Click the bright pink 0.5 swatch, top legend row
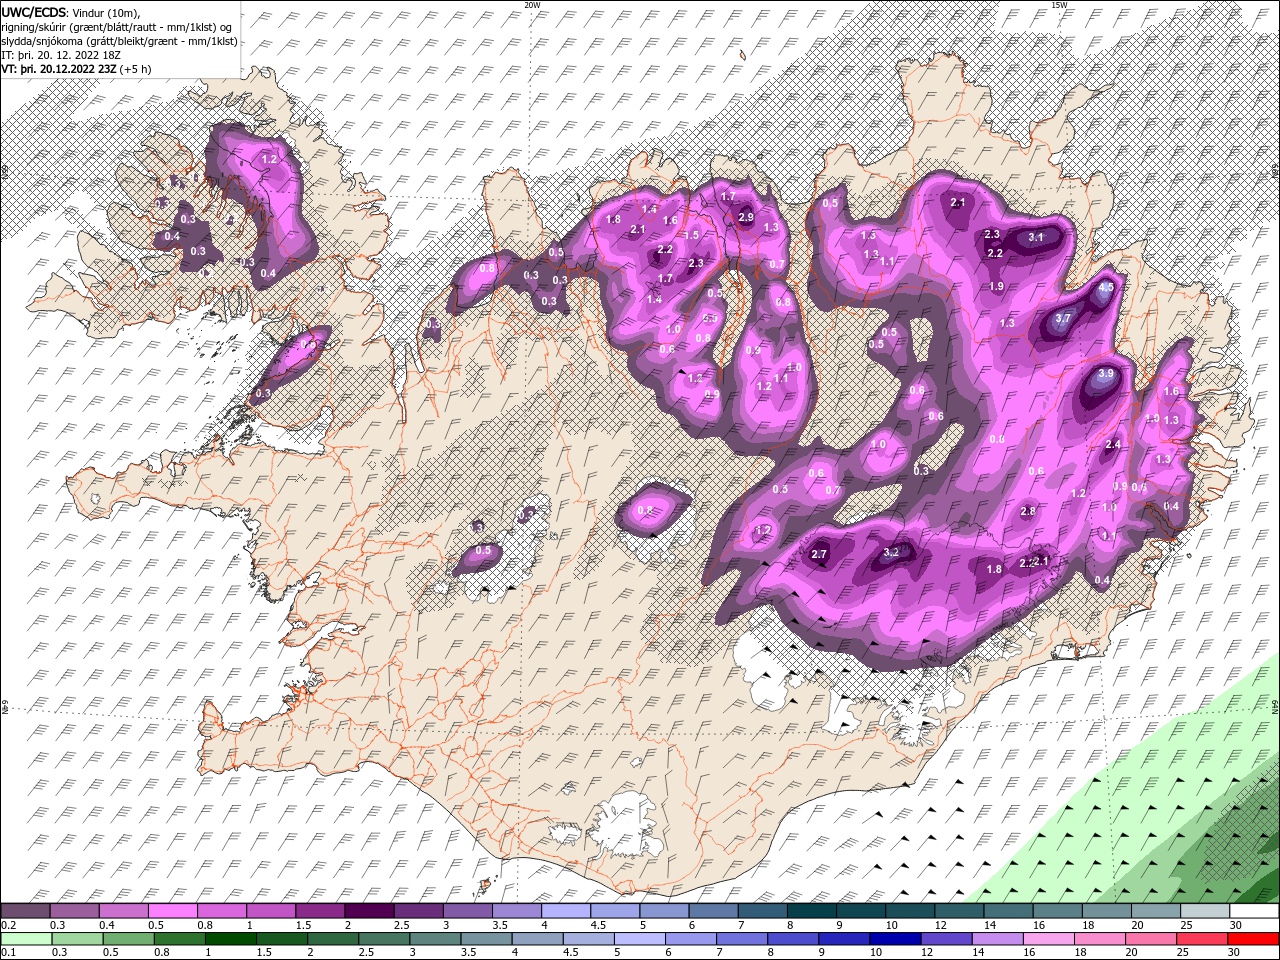The image size is (1280, 960). click(x=172, y=911)
